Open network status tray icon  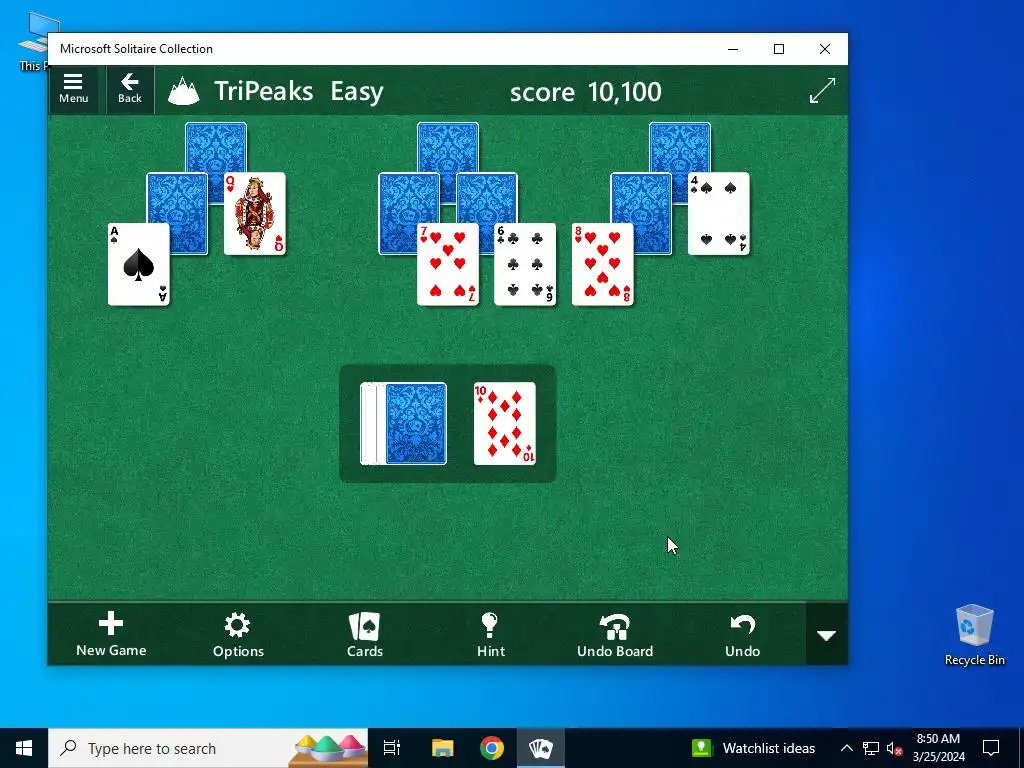coord(871,748)
